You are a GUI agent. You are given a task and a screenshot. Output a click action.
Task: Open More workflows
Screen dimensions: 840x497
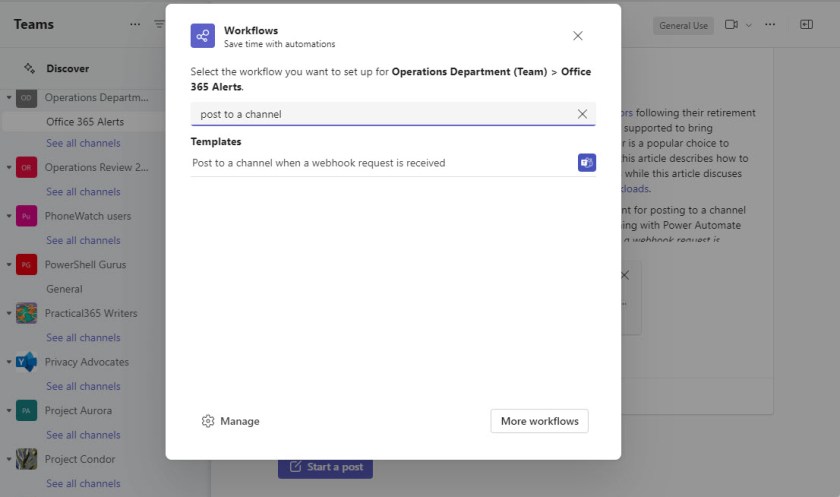pos(539,421)
